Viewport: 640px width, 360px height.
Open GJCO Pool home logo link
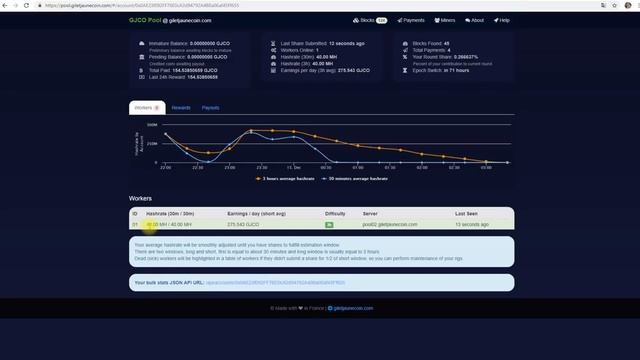pyautogui.click(x=145, y=20)
